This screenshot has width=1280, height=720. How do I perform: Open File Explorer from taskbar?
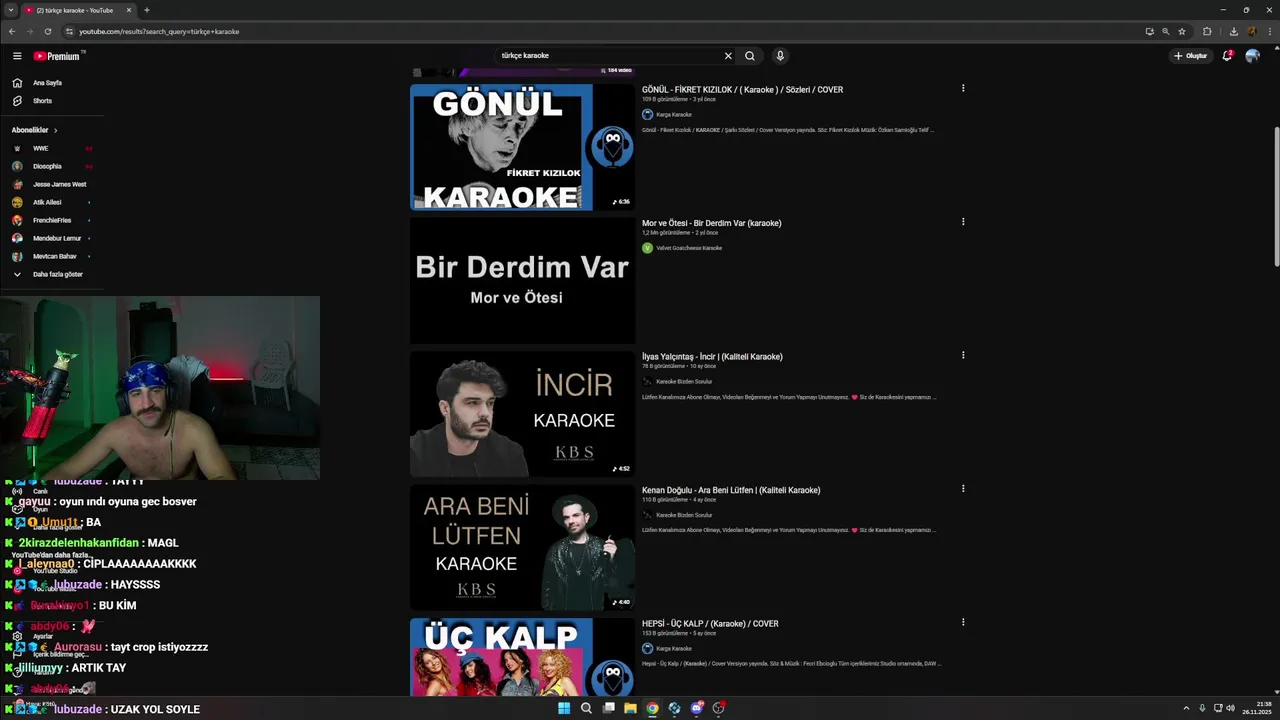tap(630, 708)
